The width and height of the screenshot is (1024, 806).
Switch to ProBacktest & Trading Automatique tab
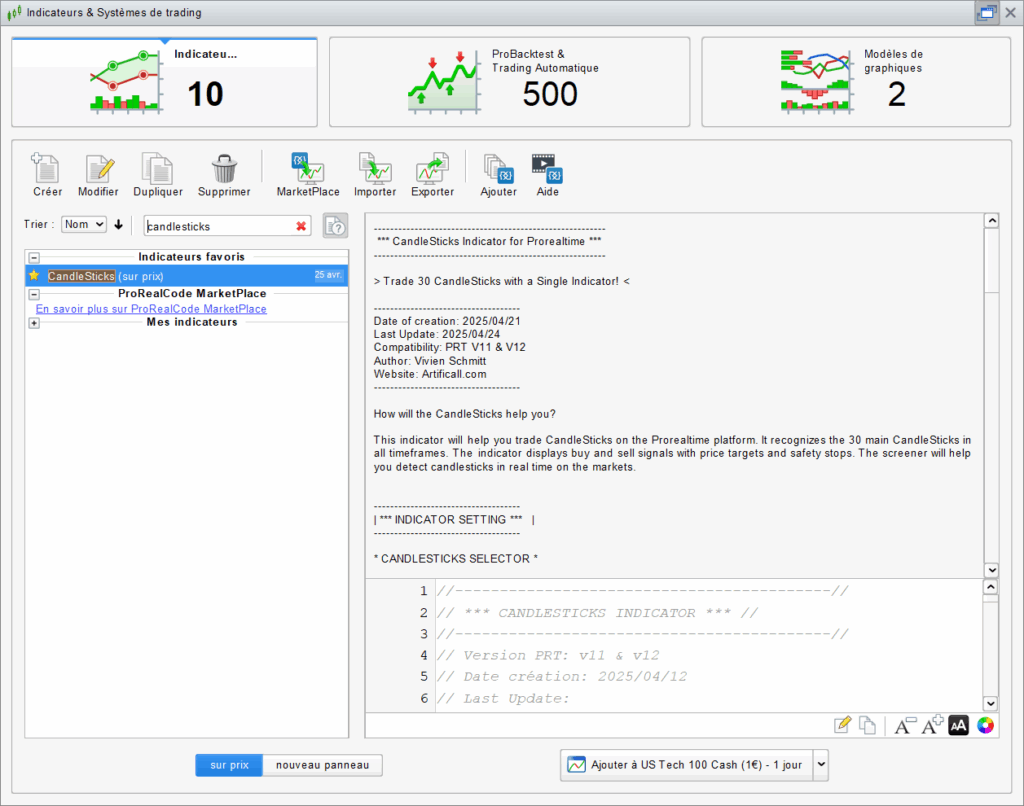tap(509, 82)
